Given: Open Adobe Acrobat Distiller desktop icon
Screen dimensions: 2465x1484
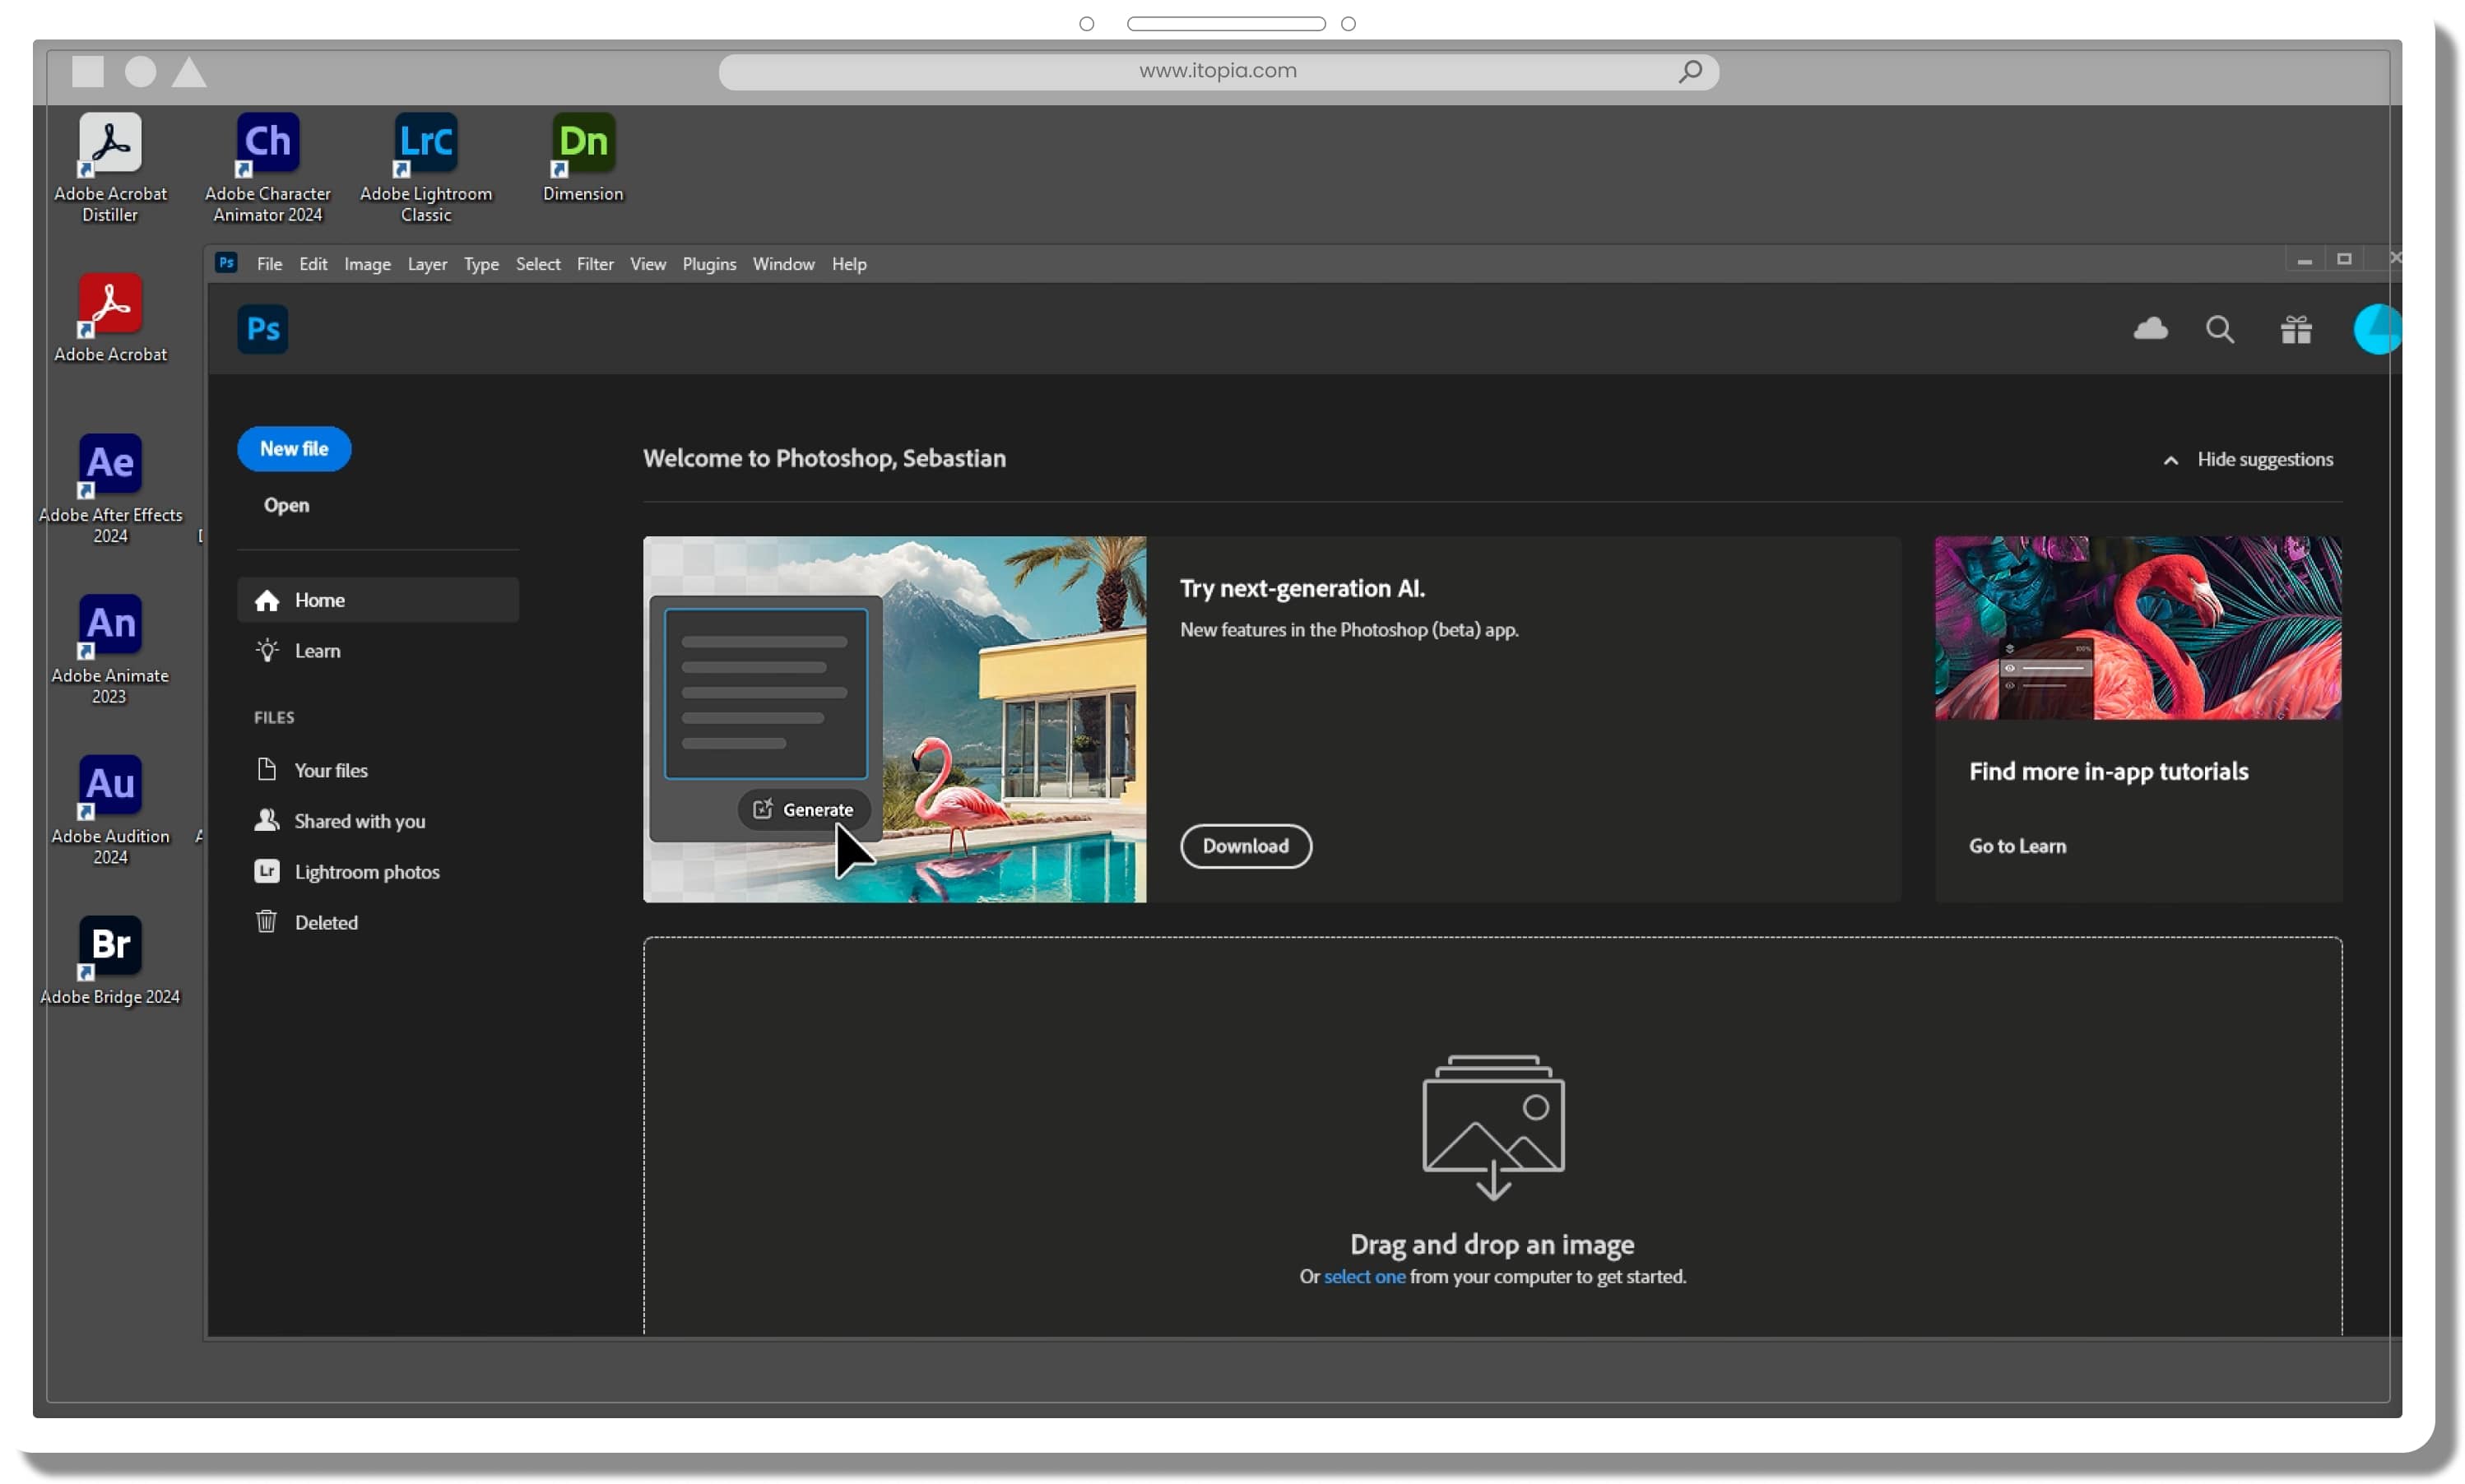Looking at the screenshot, I should 110,166.
